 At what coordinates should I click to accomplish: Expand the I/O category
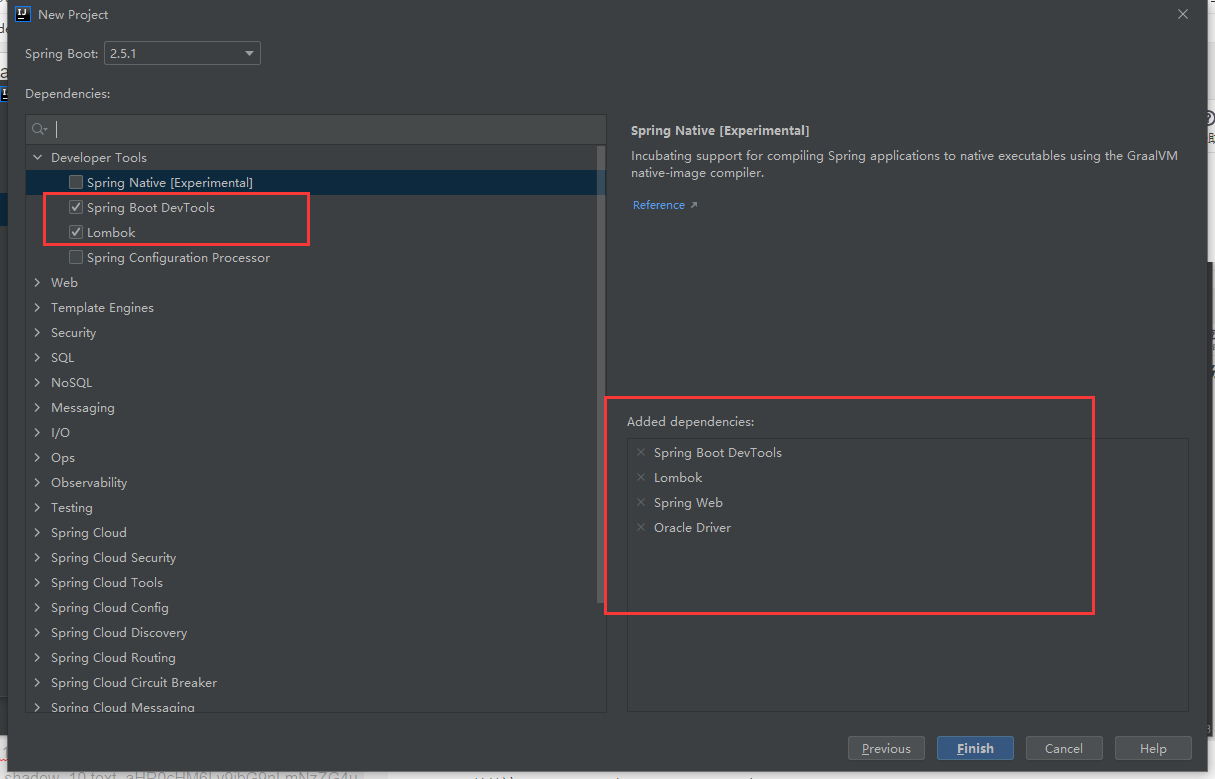(38, 432)
